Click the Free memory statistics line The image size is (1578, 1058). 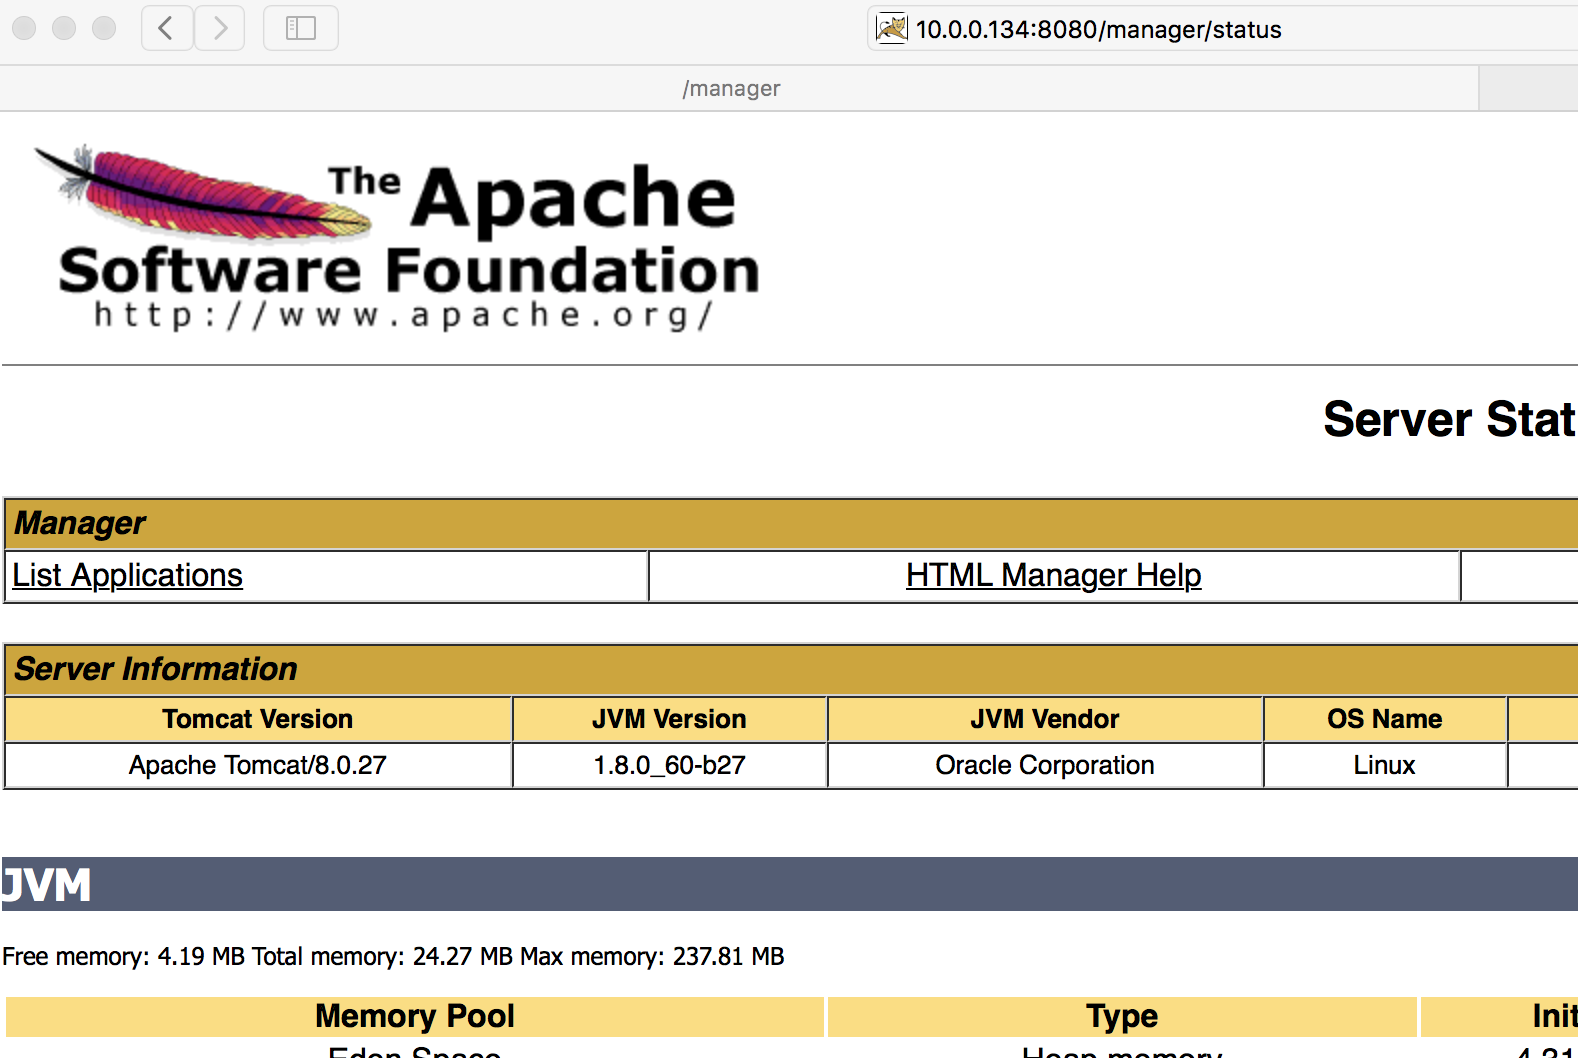coord(393,956)
